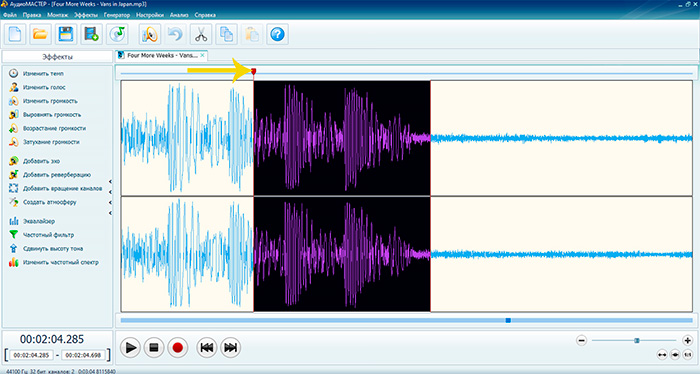Close the Four More Weeks tab

pos(202,55)
